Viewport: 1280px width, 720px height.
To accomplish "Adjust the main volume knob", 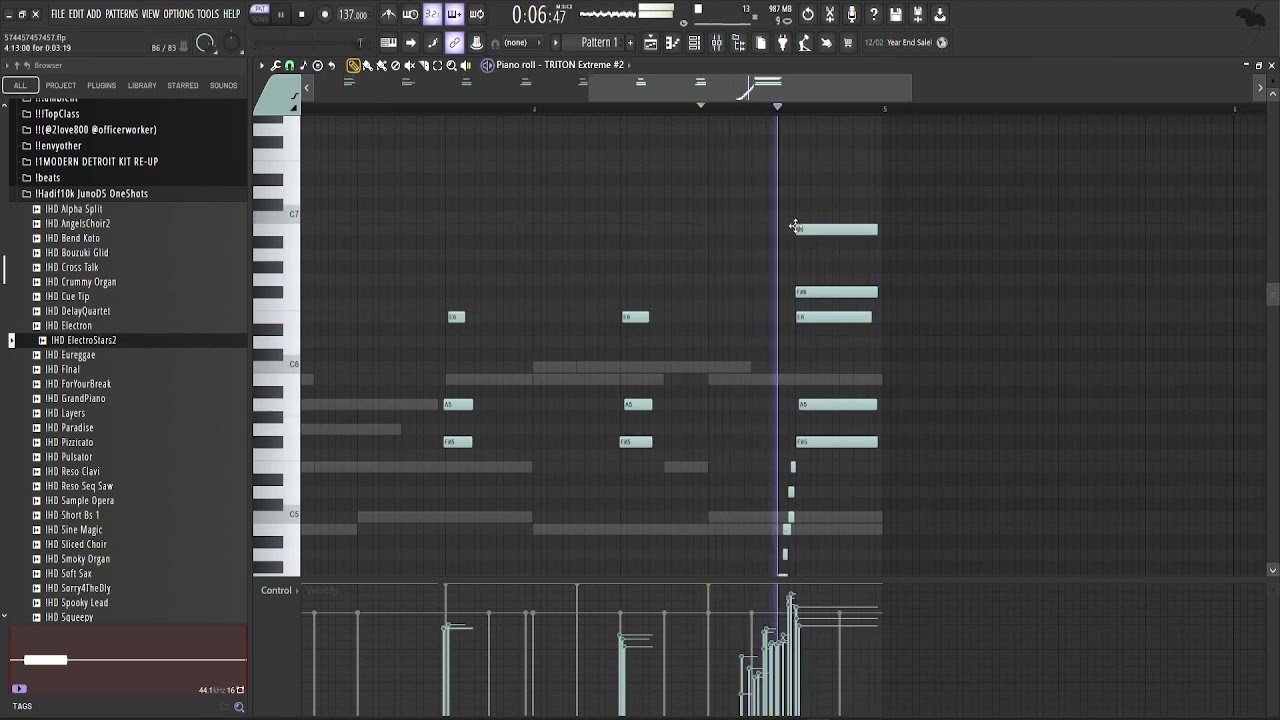I will click(205, 42).
